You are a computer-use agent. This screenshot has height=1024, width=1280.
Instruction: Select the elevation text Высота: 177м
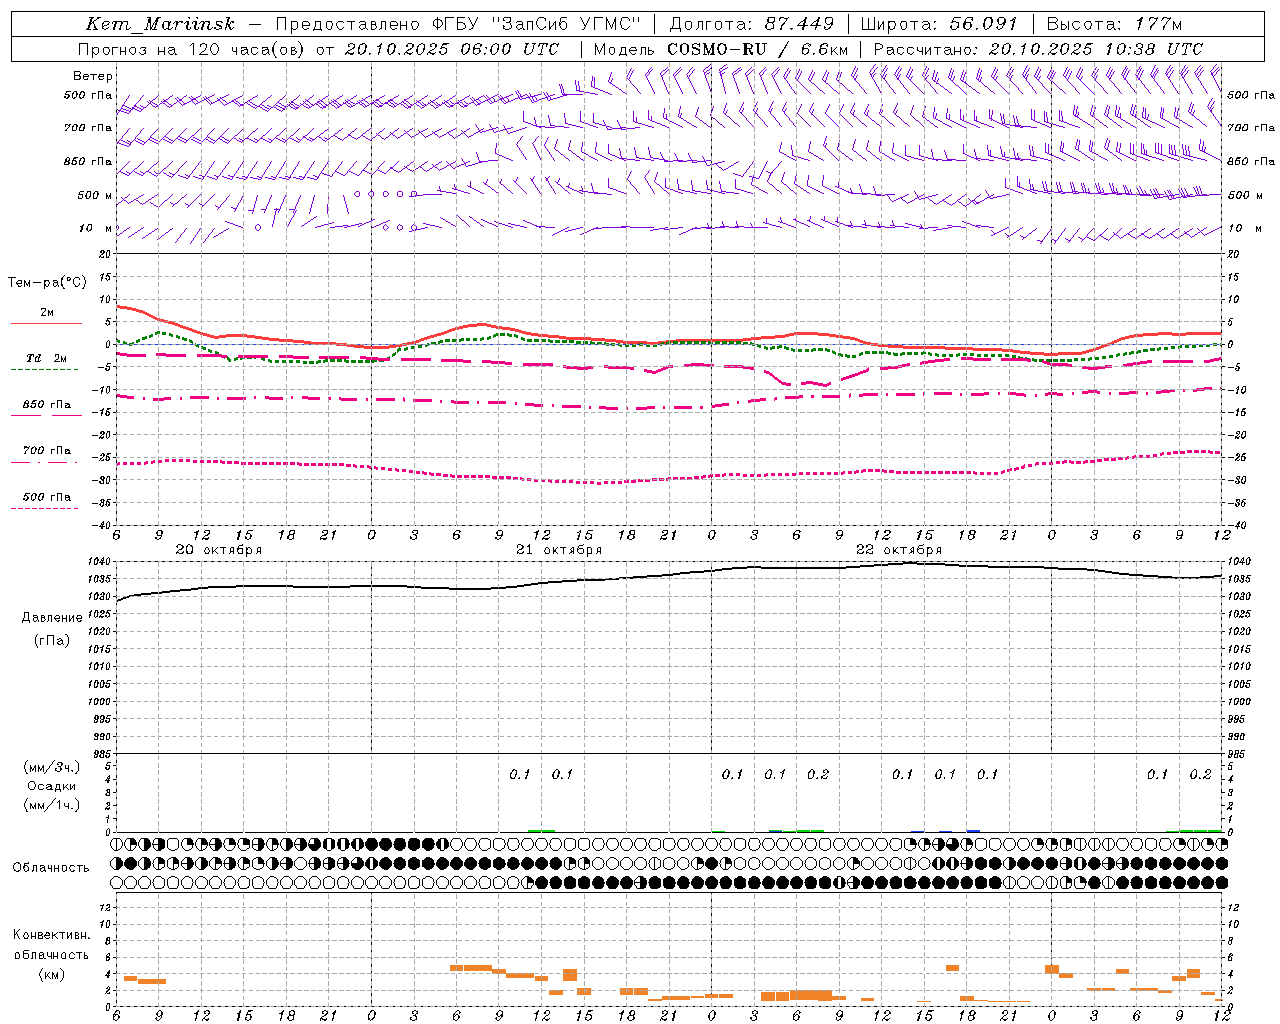pyautogui.click(x=1113, y=24)
